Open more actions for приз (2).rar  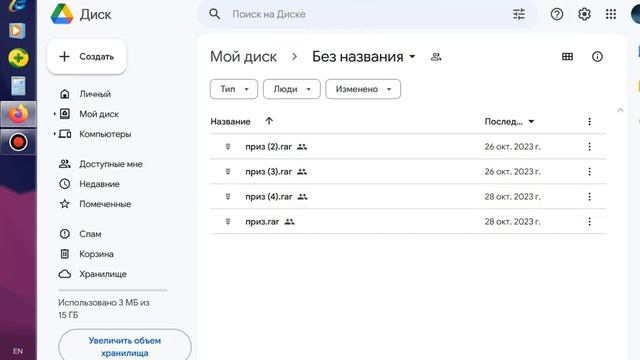click(589, 147)
